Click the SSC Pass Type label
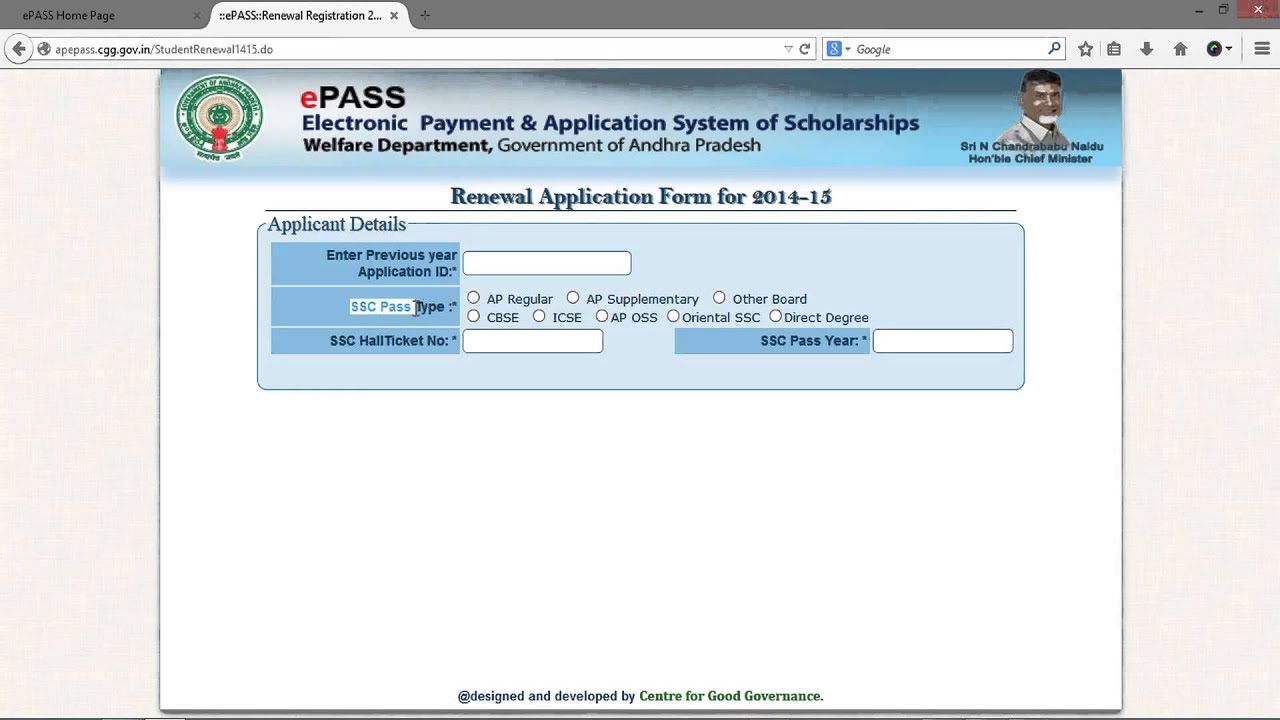Viewport: 1280px width, 720px height. (x=403, y=307)
